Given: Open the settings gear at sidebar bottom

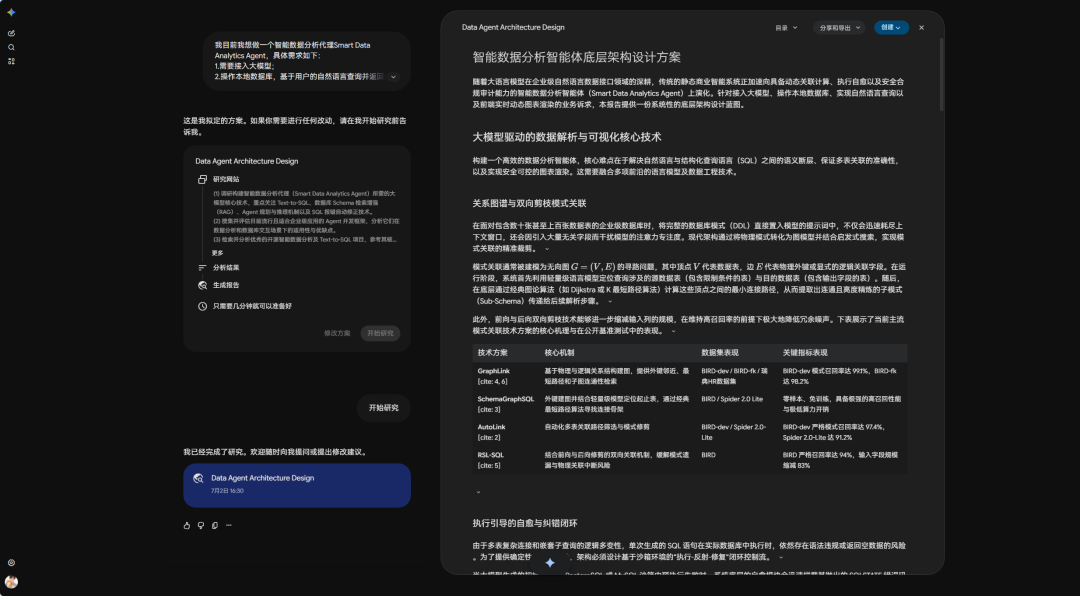Looking at the screenshot, I should (x=11, y=563).
